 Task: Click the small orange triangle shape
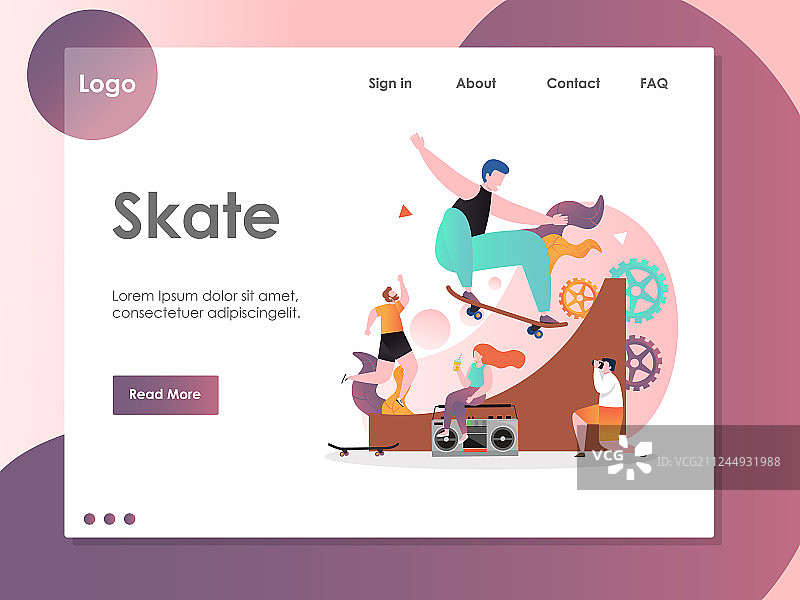405,211
